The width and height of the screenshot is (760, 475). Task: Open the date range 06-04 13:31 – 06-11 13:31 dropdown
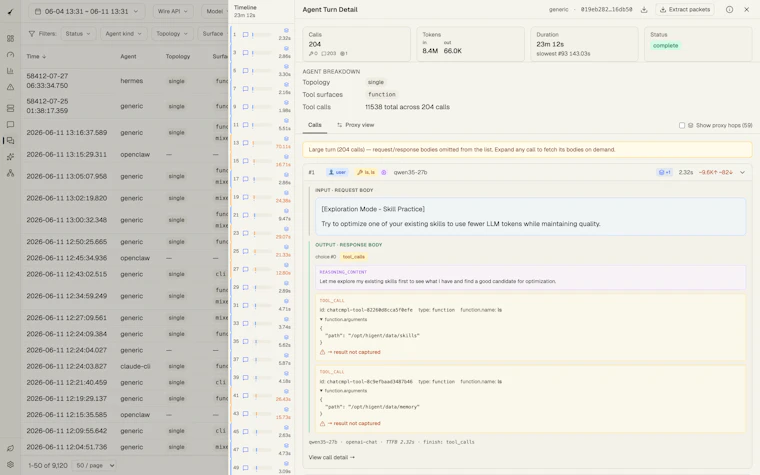[86, 11]
